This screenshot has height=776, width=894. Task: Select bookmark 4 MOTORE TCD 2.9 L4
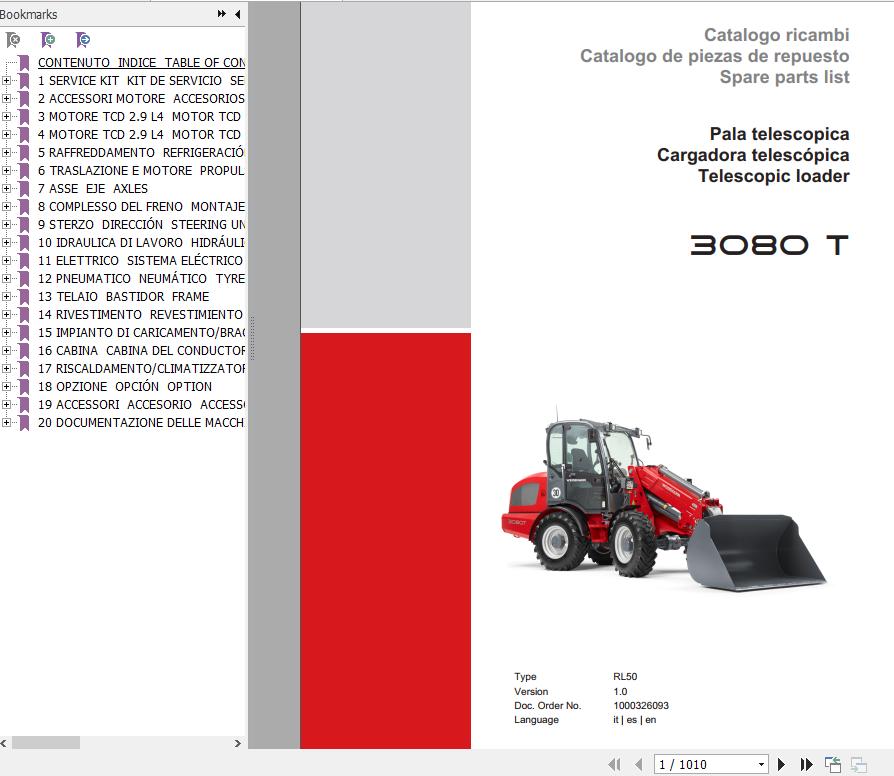click(x=139, y=135)
